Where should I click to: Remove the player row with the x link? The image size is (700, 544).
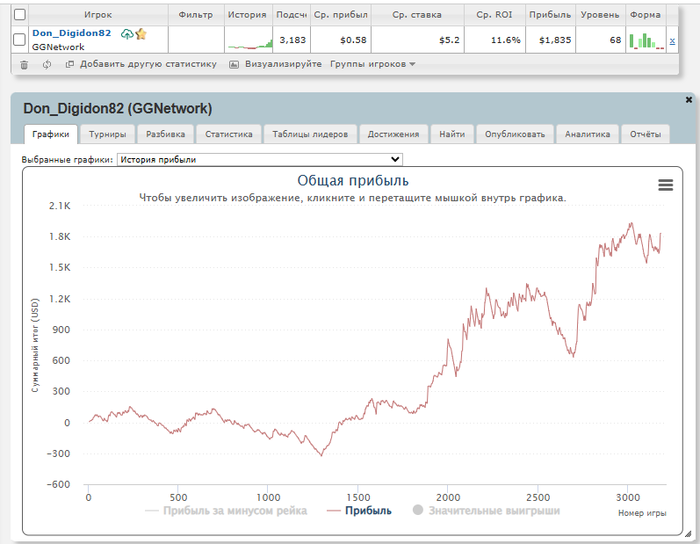(x=672, y=41)
